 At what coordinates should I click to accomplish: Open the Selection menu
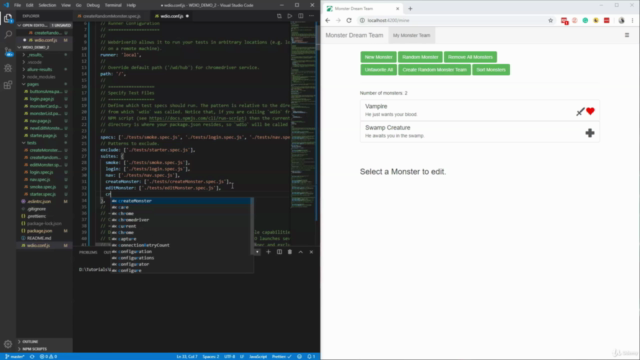click(47, 5)
